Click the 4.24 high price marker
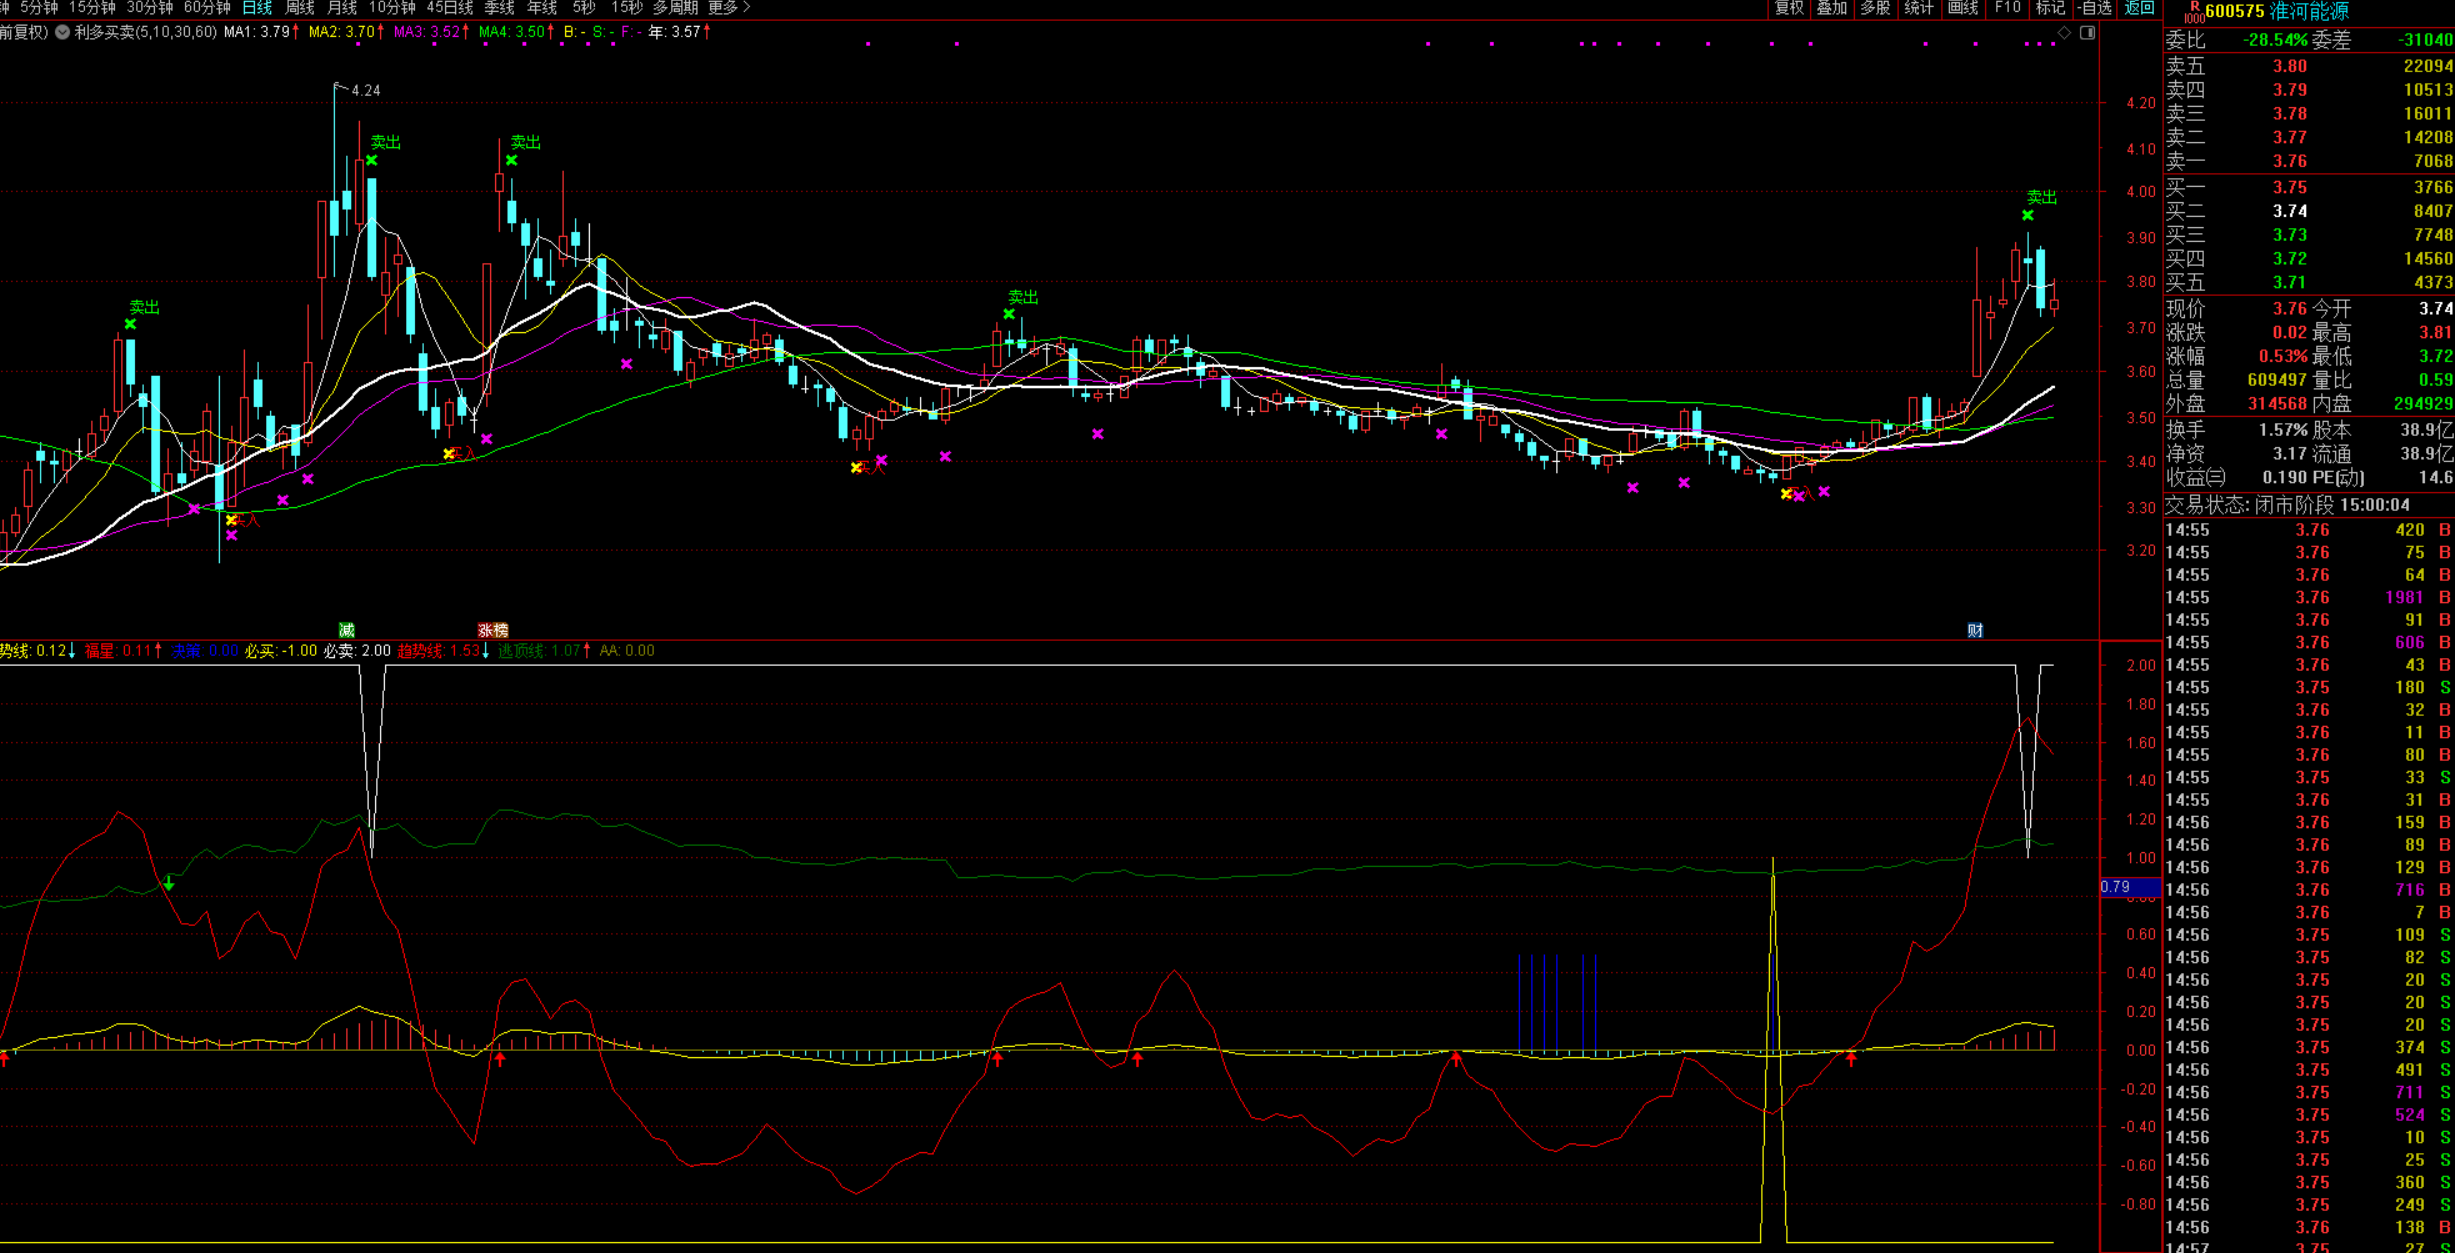The image size is (2455, 1253). point(365,91)
